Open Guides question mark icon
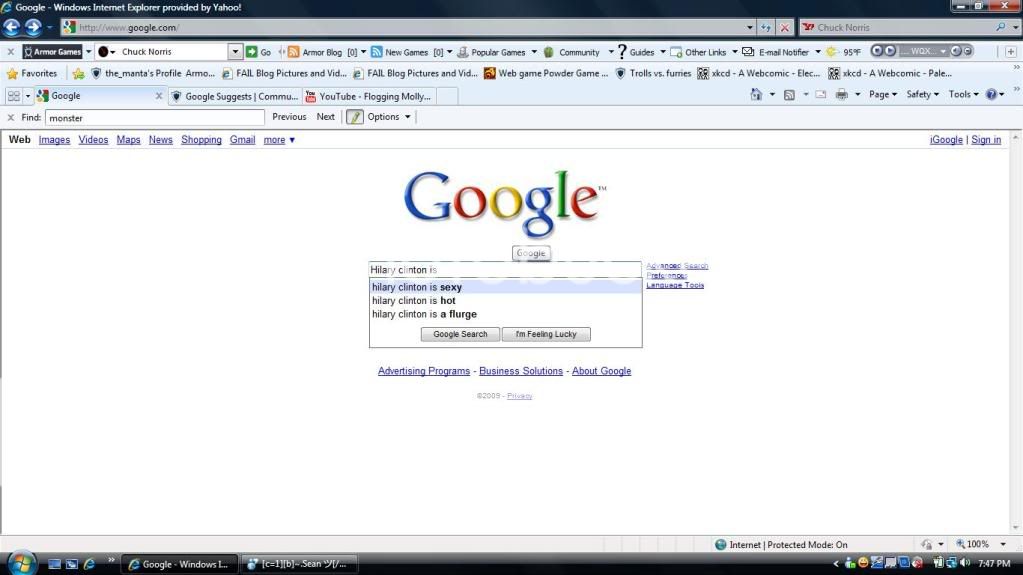The height and width of the screenshot is (575, 1023). coord(622,52)
